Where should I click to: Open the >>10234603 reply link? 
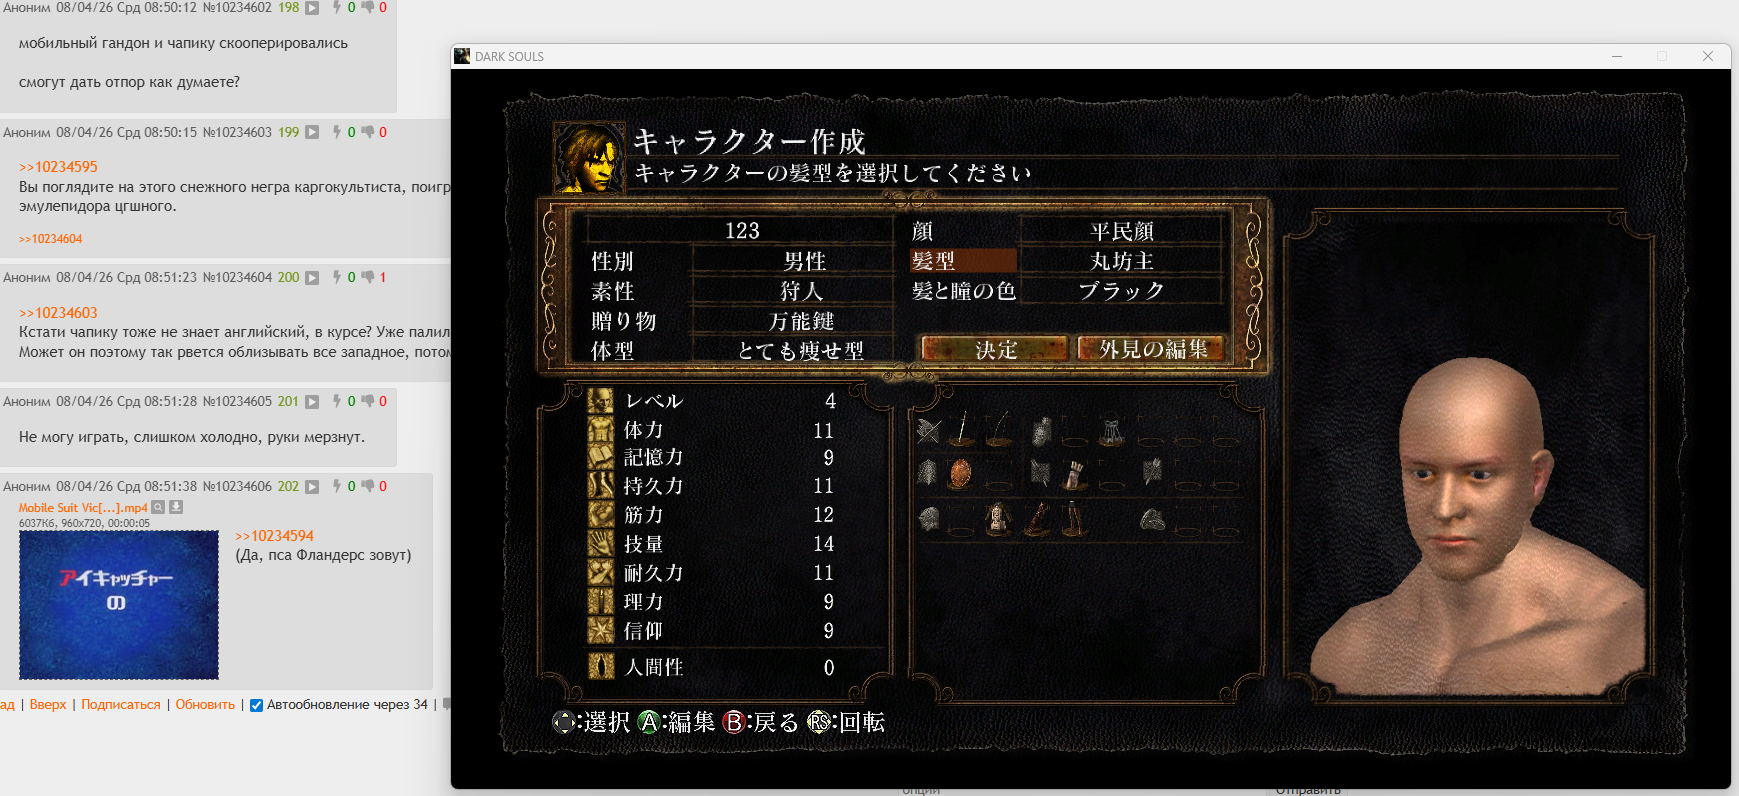point(58,313)
